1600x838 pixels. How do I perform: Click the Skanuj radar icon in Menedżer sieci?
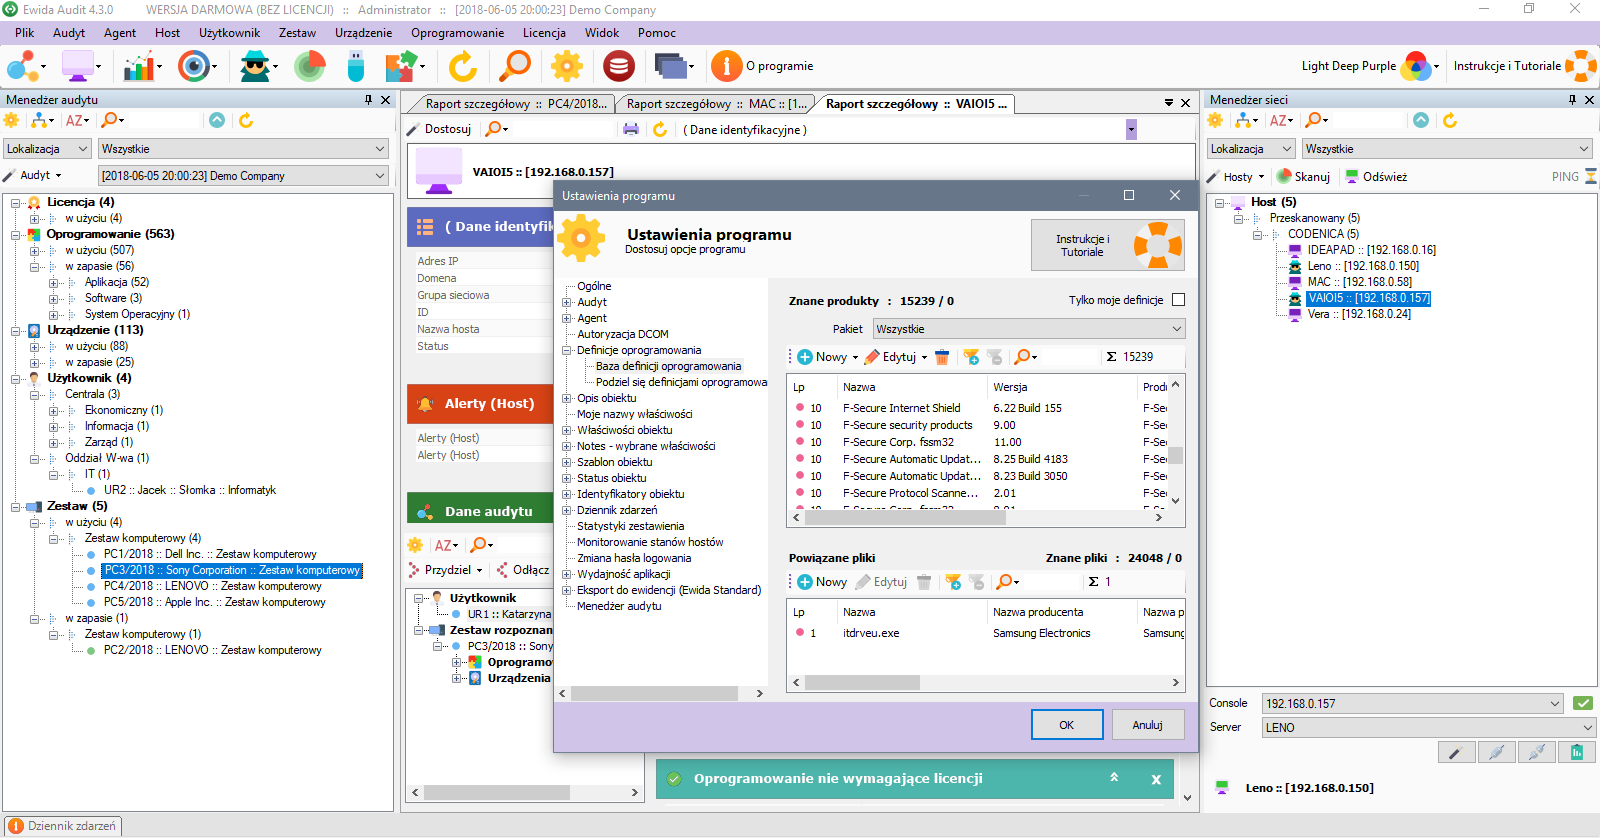[1284, 176]
